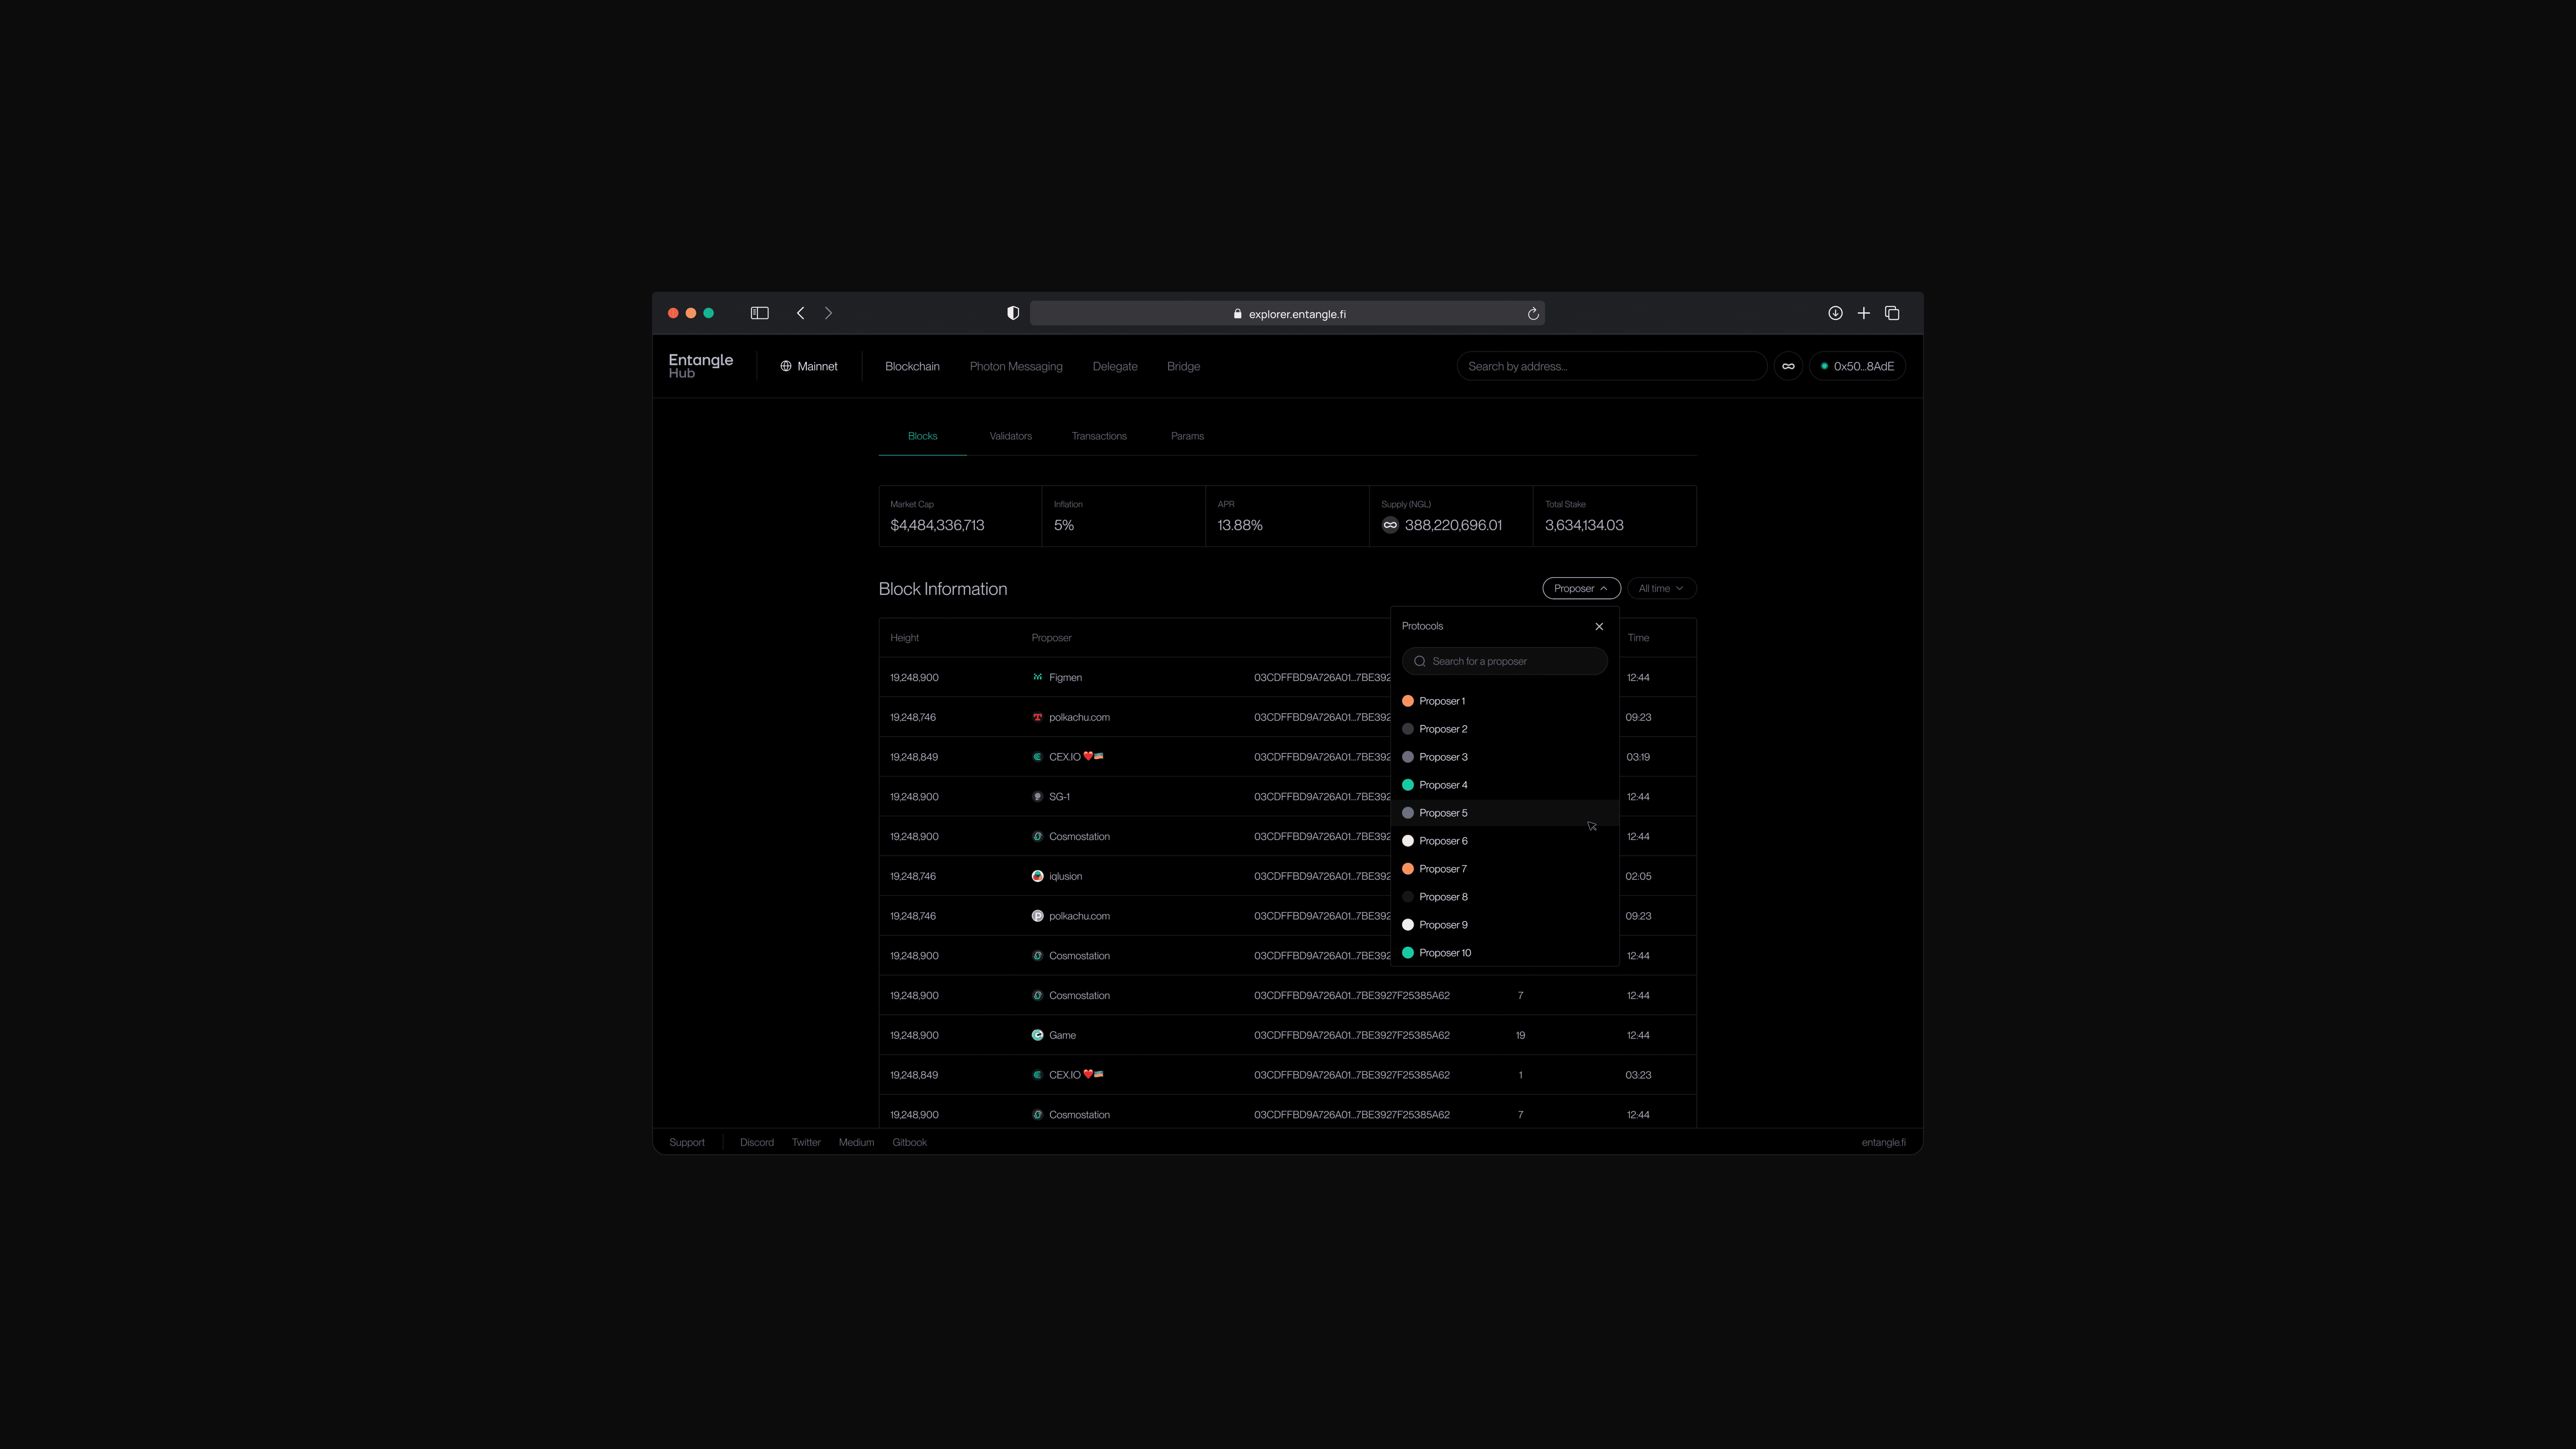Open the privacy shield report icon
2576x1449 pixels.
tap(1013, 313)
